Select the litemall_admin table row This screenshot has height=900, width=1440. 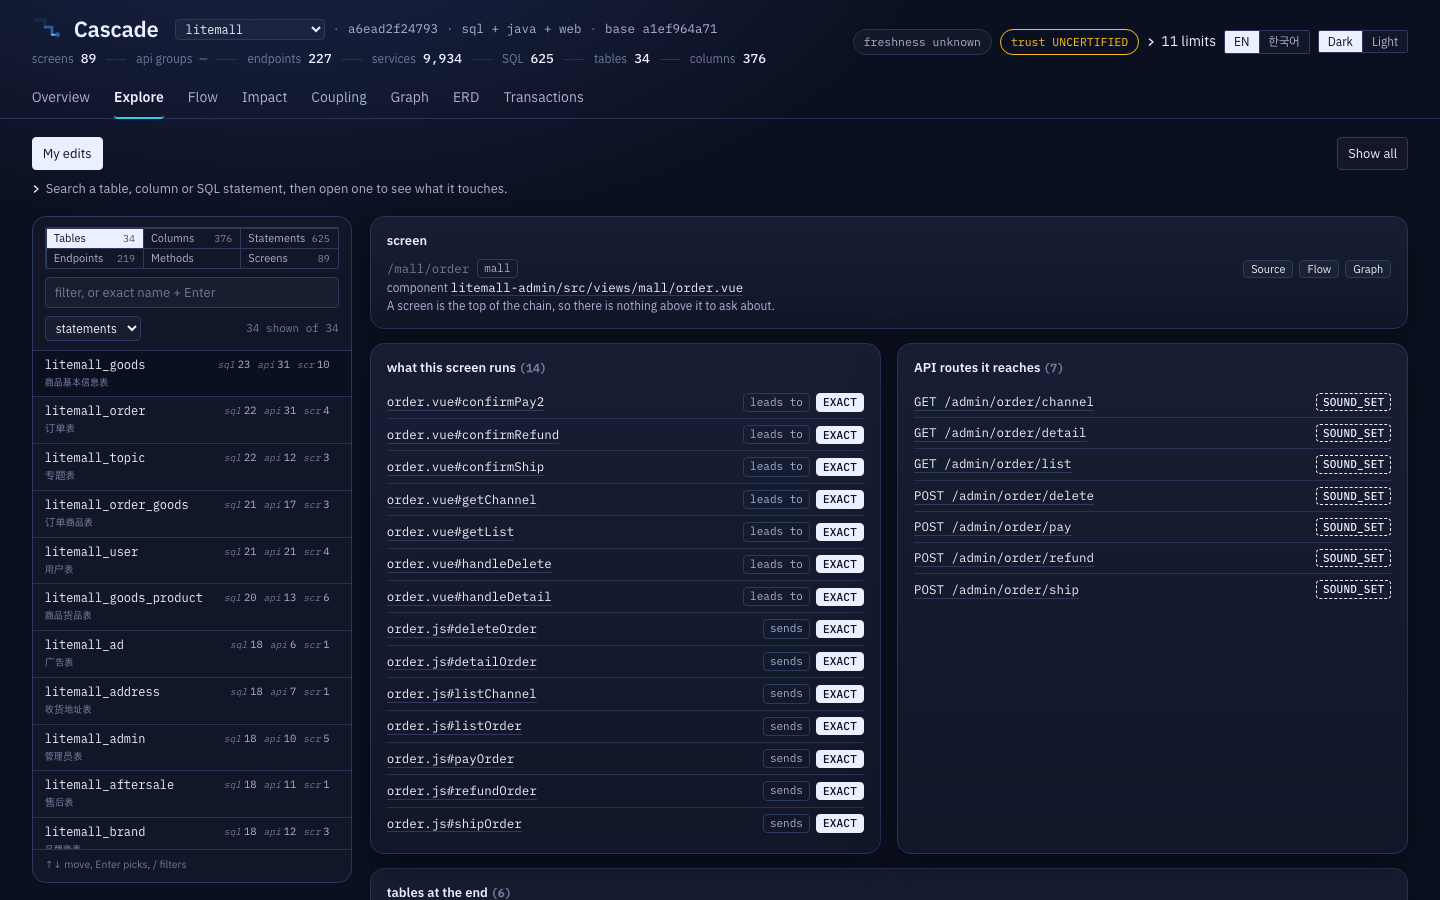[192, 747]
